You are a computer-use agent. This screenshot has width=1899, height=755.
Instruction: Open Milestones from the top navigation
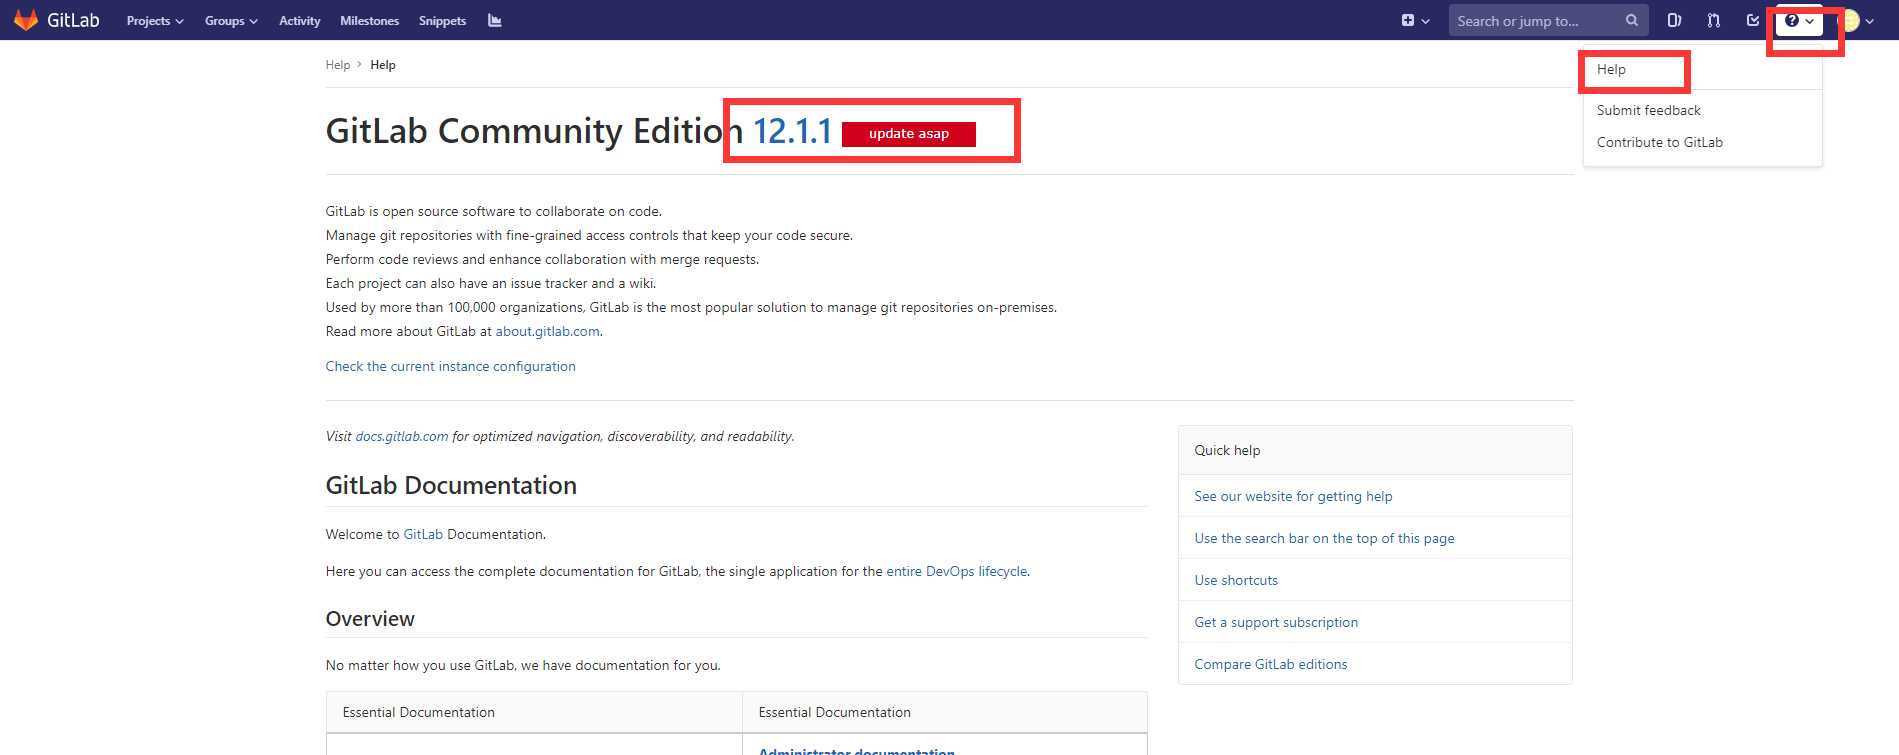(369, 21)
